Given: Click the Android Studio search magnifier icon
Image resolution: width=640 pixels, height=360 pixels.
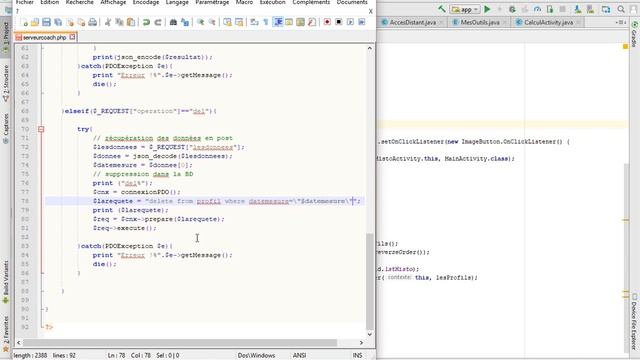Looking at the screenshot, I should coord(621,9).
